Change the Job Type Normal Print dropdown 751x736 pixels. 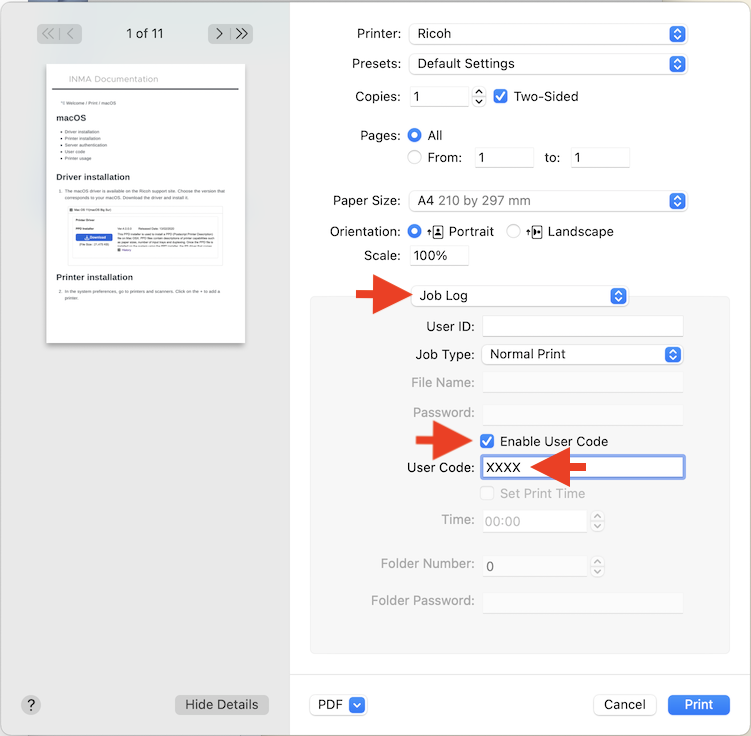click(582, 354)
